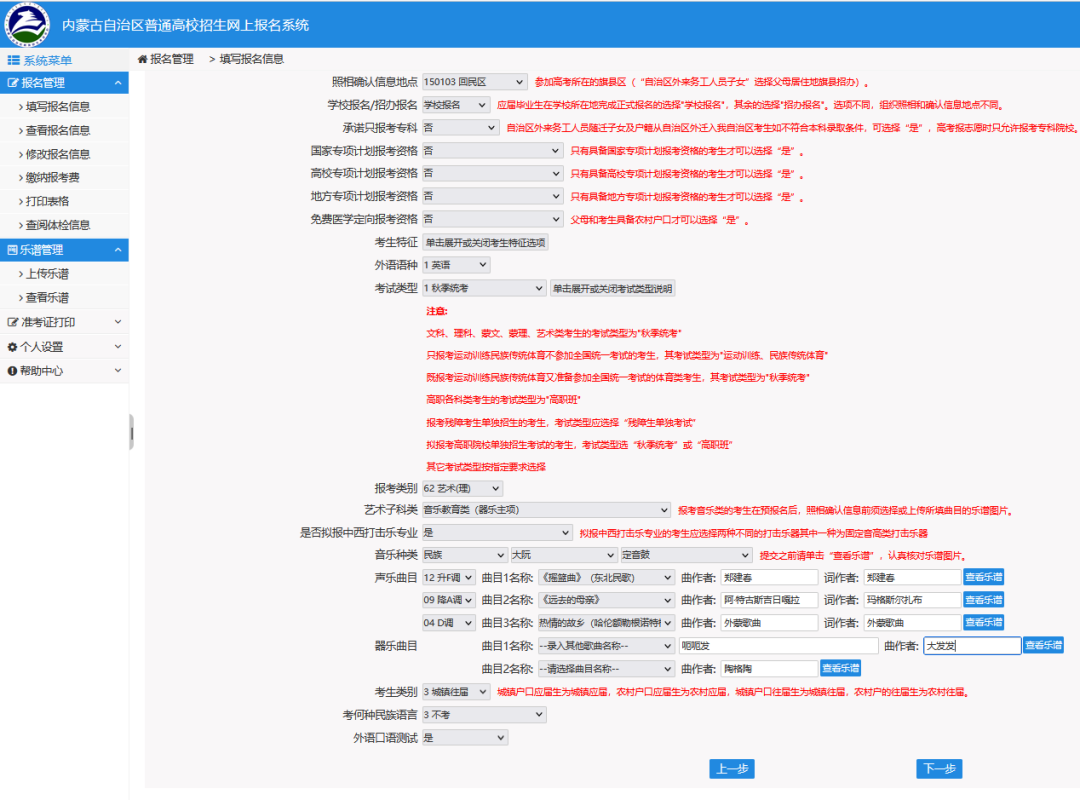Click the 帮助中心 info icon
The height and width of the screenshot is (800, 1080).
click(x=13, y=371)
